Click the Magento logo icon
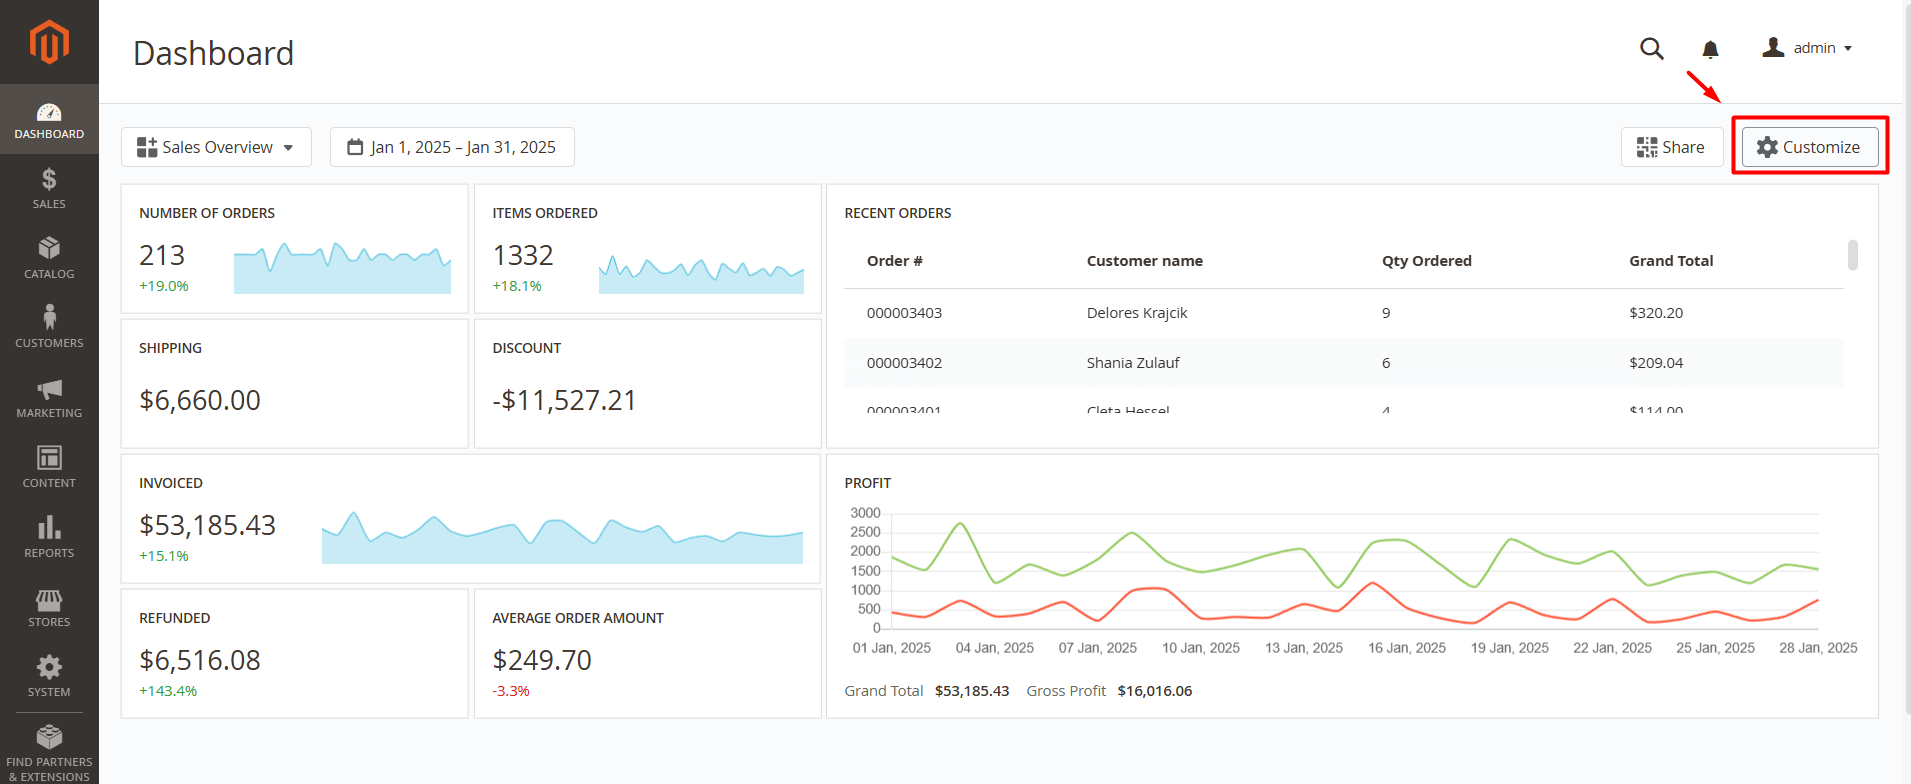This screenshot has width=1911, height=784. [x=49, y=42]
